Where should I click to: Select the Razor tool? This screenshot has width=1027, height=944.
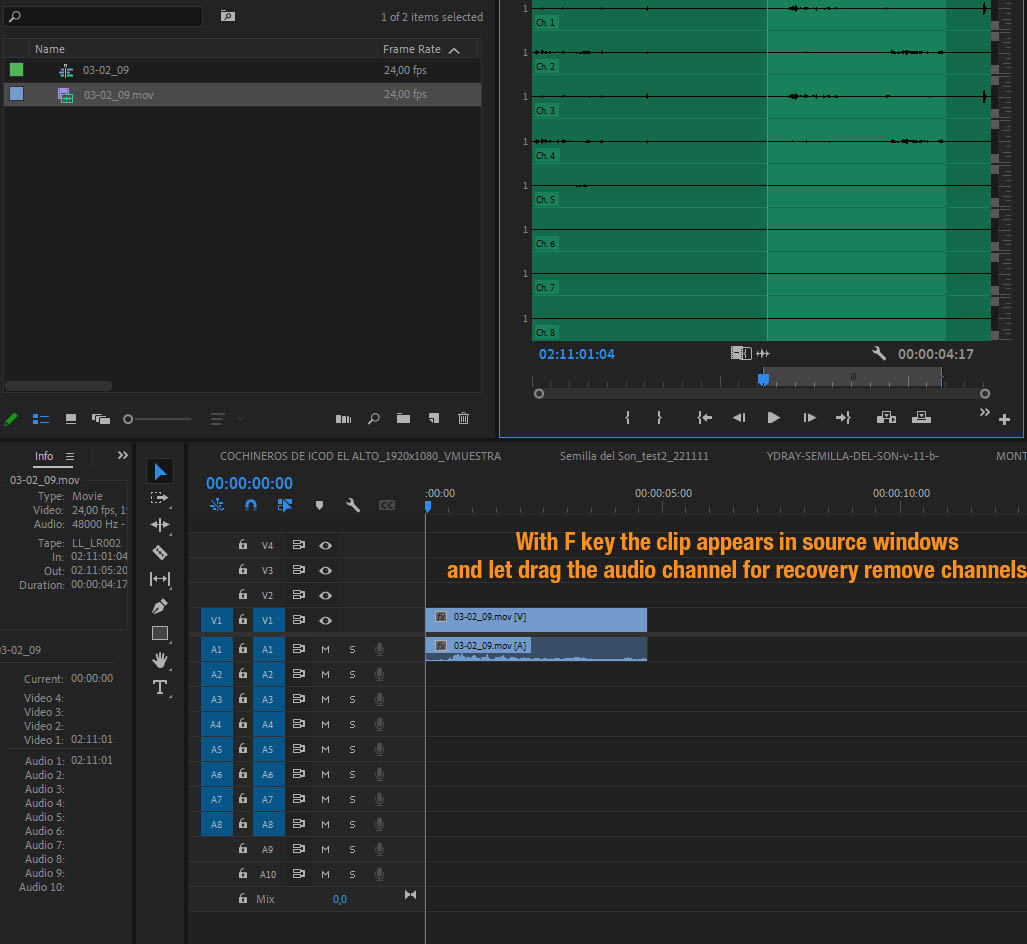point(160,551)
